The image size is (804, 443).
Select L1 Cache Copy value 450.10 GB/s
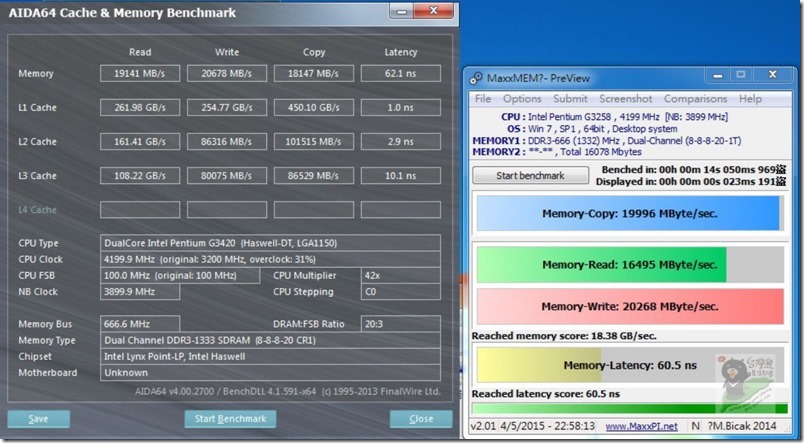(313, 107)
